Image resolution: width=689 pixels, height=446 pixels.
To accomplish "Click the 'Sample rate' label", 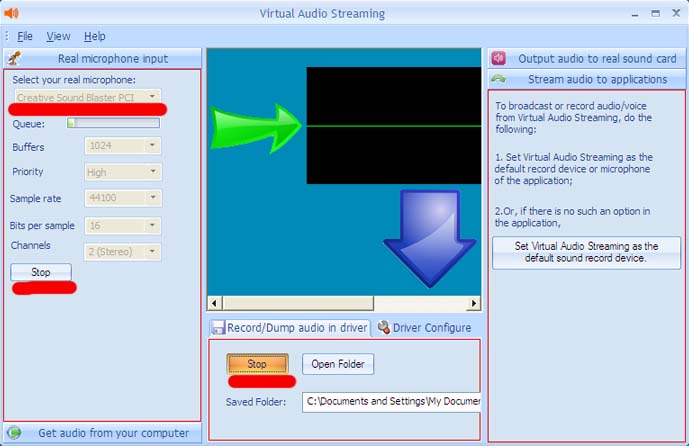I will click(36, 199).
